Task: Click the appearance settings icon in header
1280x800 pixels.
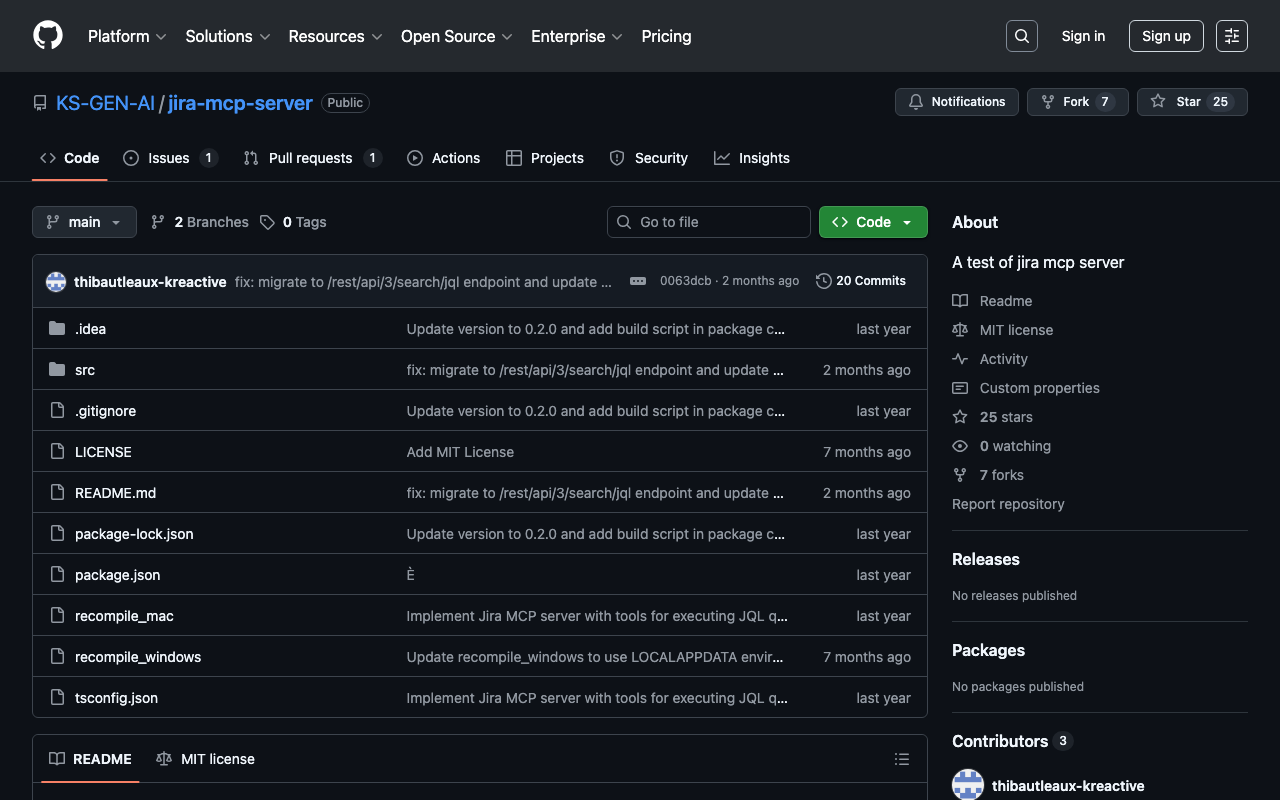Action: coord(1231,36)
